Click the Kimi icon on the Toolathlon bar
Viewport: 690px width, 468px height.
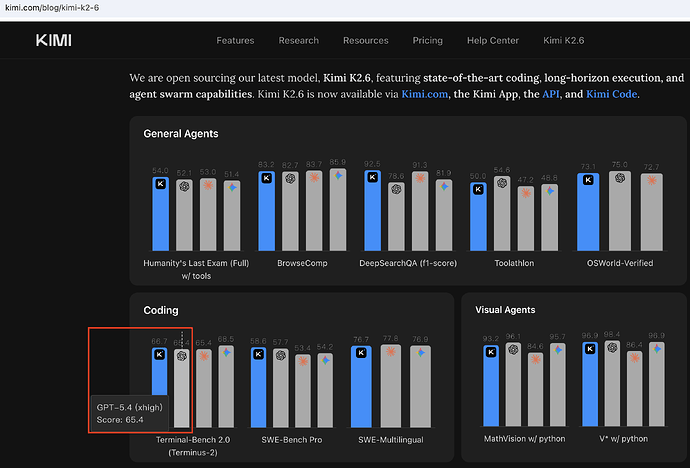pos(478,190)
